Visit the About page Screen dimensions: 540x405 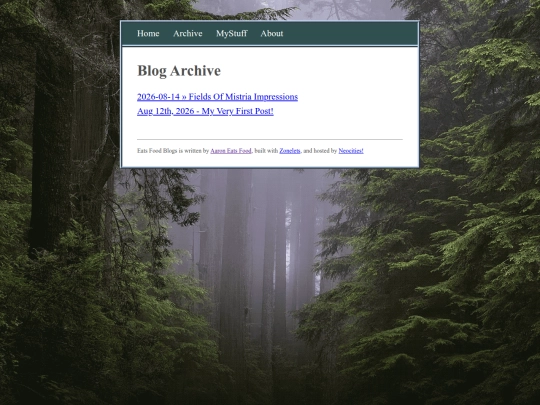(272, 33)
